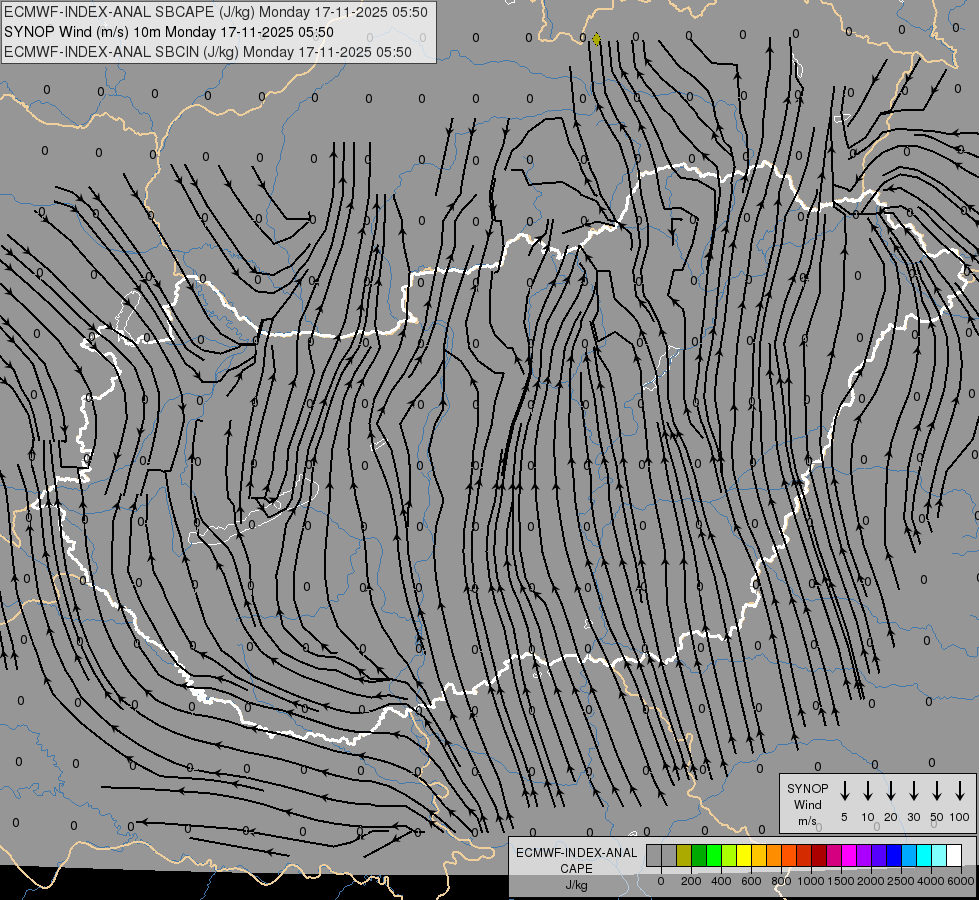This screenshot has width=979, height=900.
Task: Click the 600 tick on CAPE scale
Action: [751, 881]
